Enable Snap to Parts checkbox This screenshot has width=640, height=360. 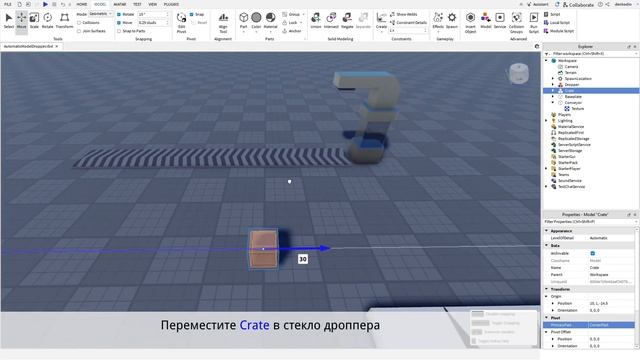(x=119, y=31)
